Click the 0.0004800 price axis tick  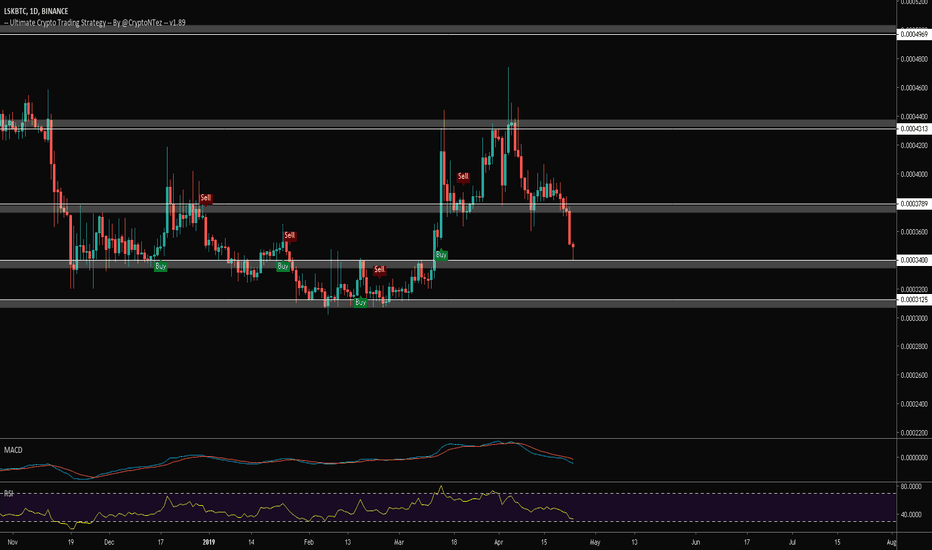[914, 59]
